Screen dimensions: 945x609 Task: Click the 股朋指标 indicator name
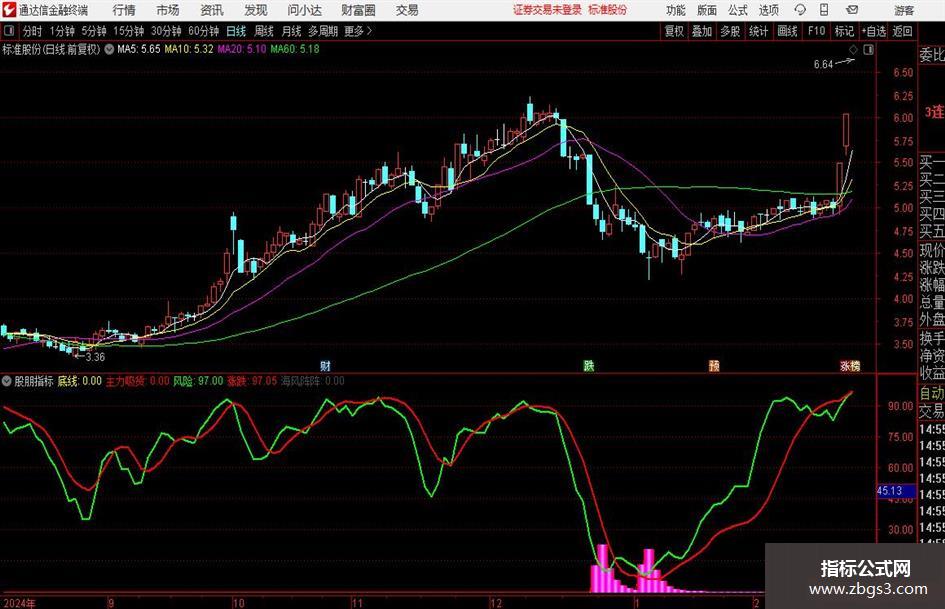click(x=34, y=381)
